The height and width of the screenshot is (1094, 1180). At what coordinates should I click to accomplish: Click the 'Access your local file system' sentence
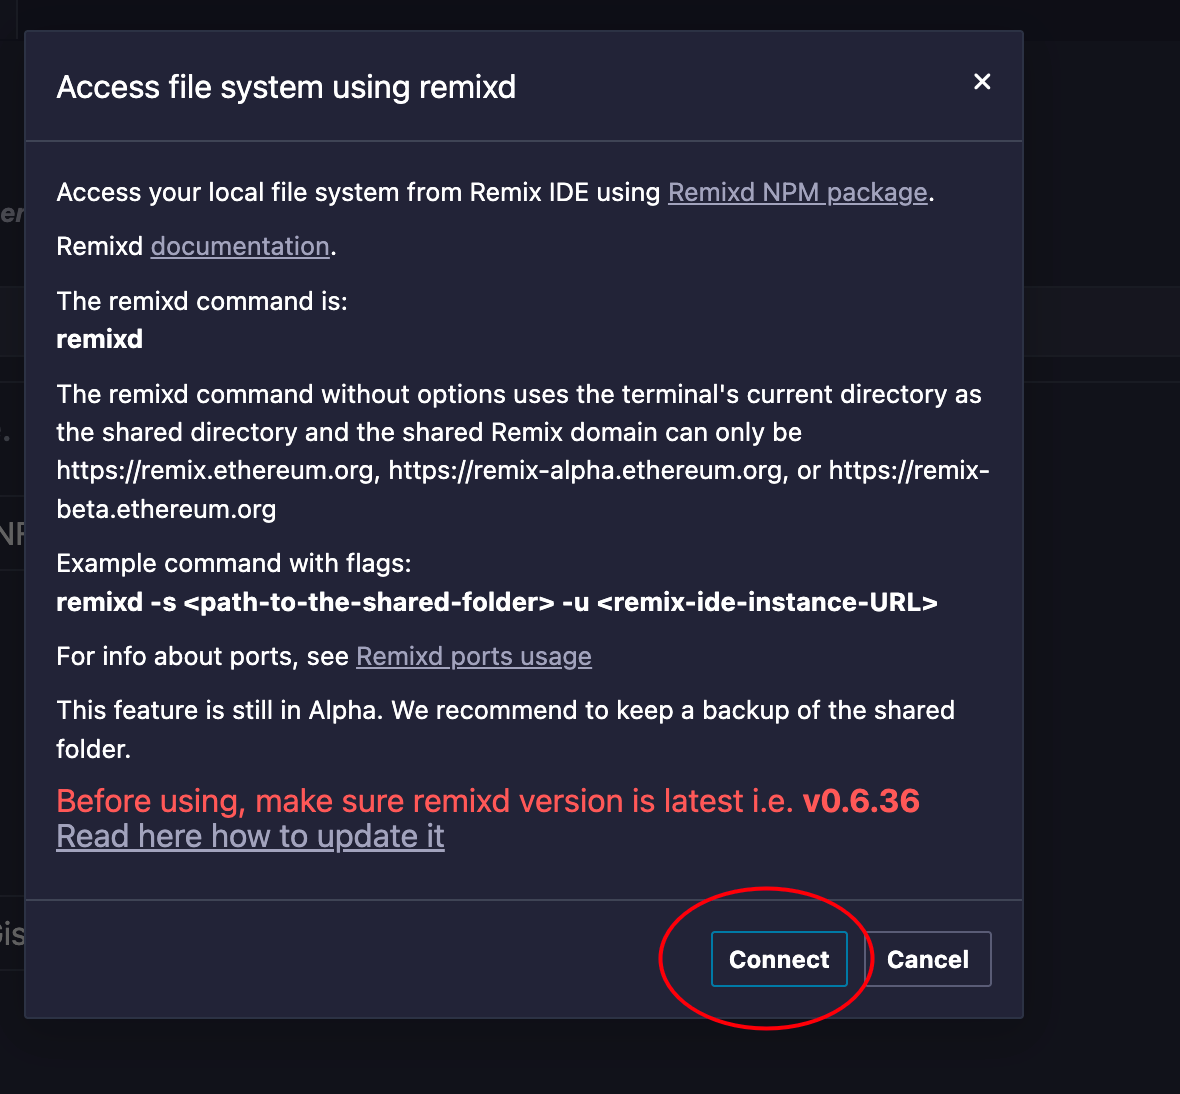pyautogui.click(x=495, y=193)
